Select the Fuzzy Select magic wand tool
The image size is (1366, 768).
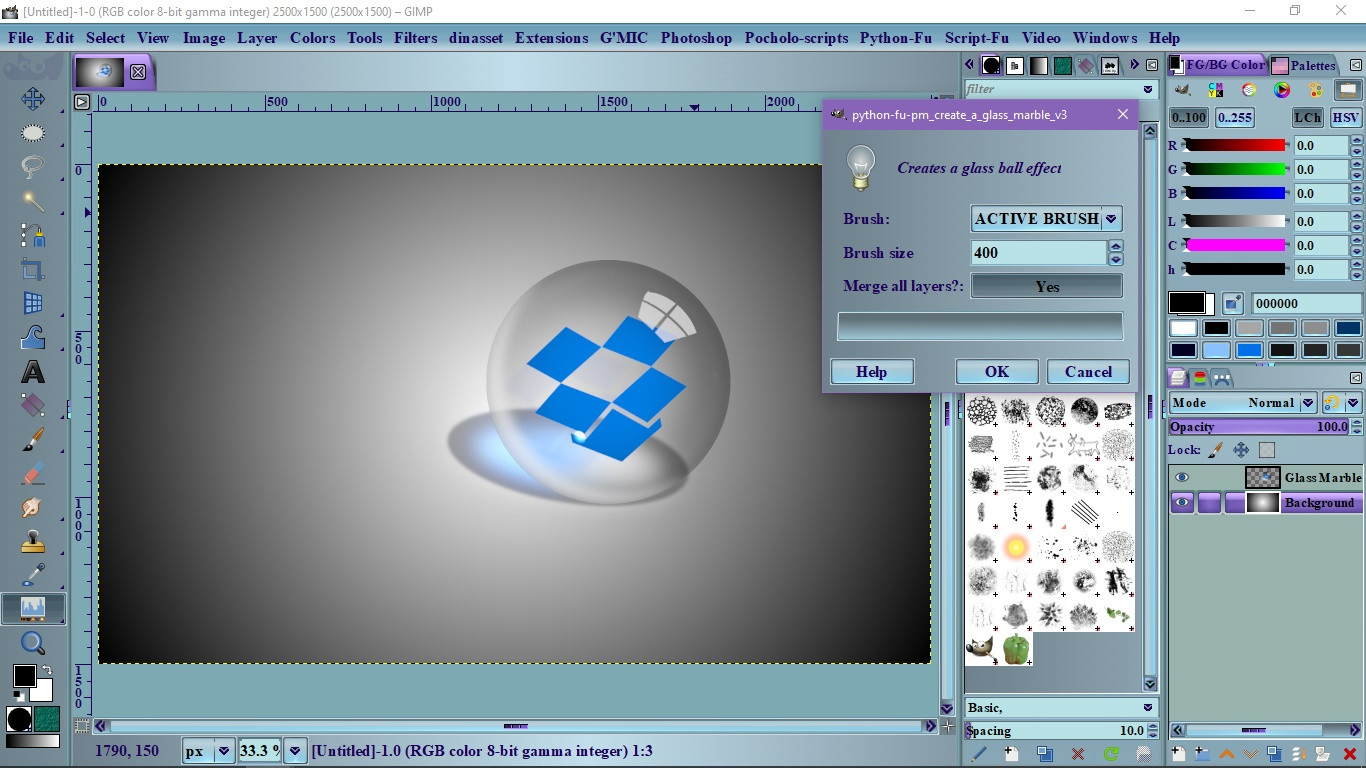point(33,201)
